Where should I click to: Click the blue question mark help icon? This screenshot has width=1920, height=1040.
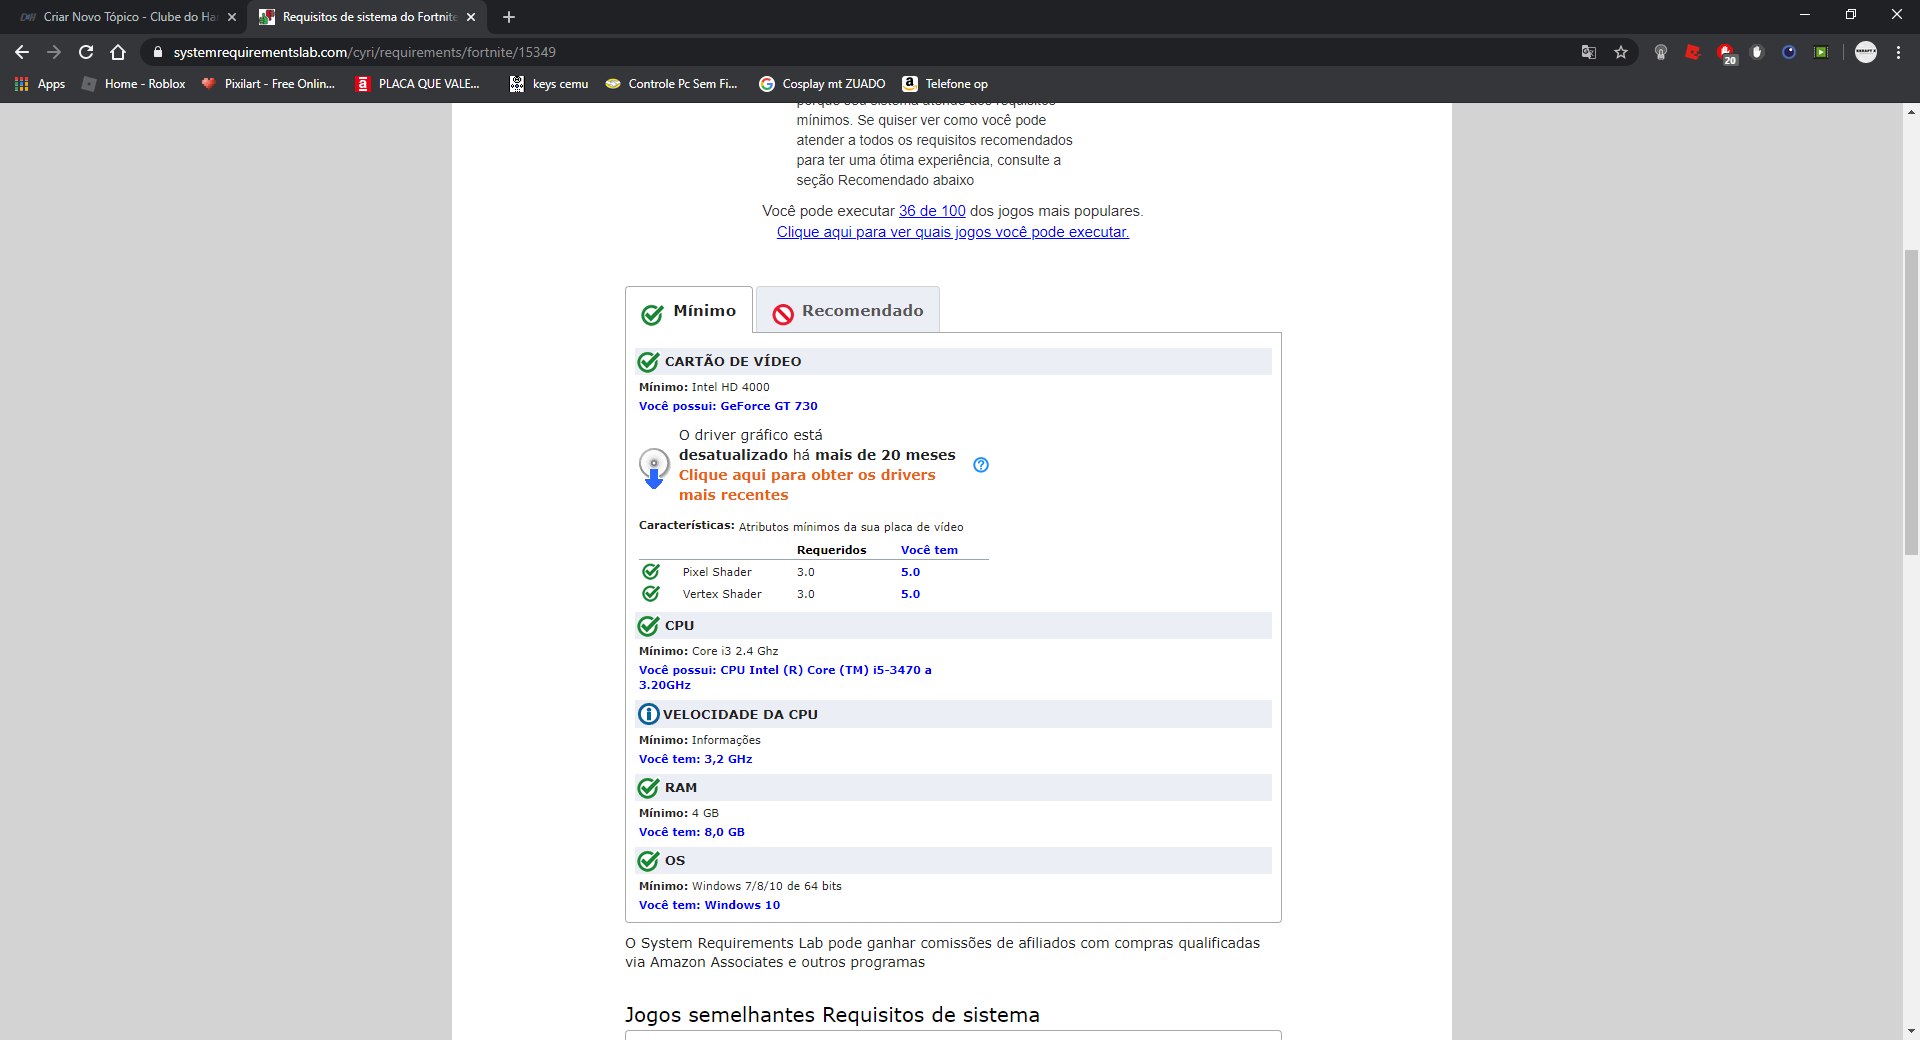[981, 465]
